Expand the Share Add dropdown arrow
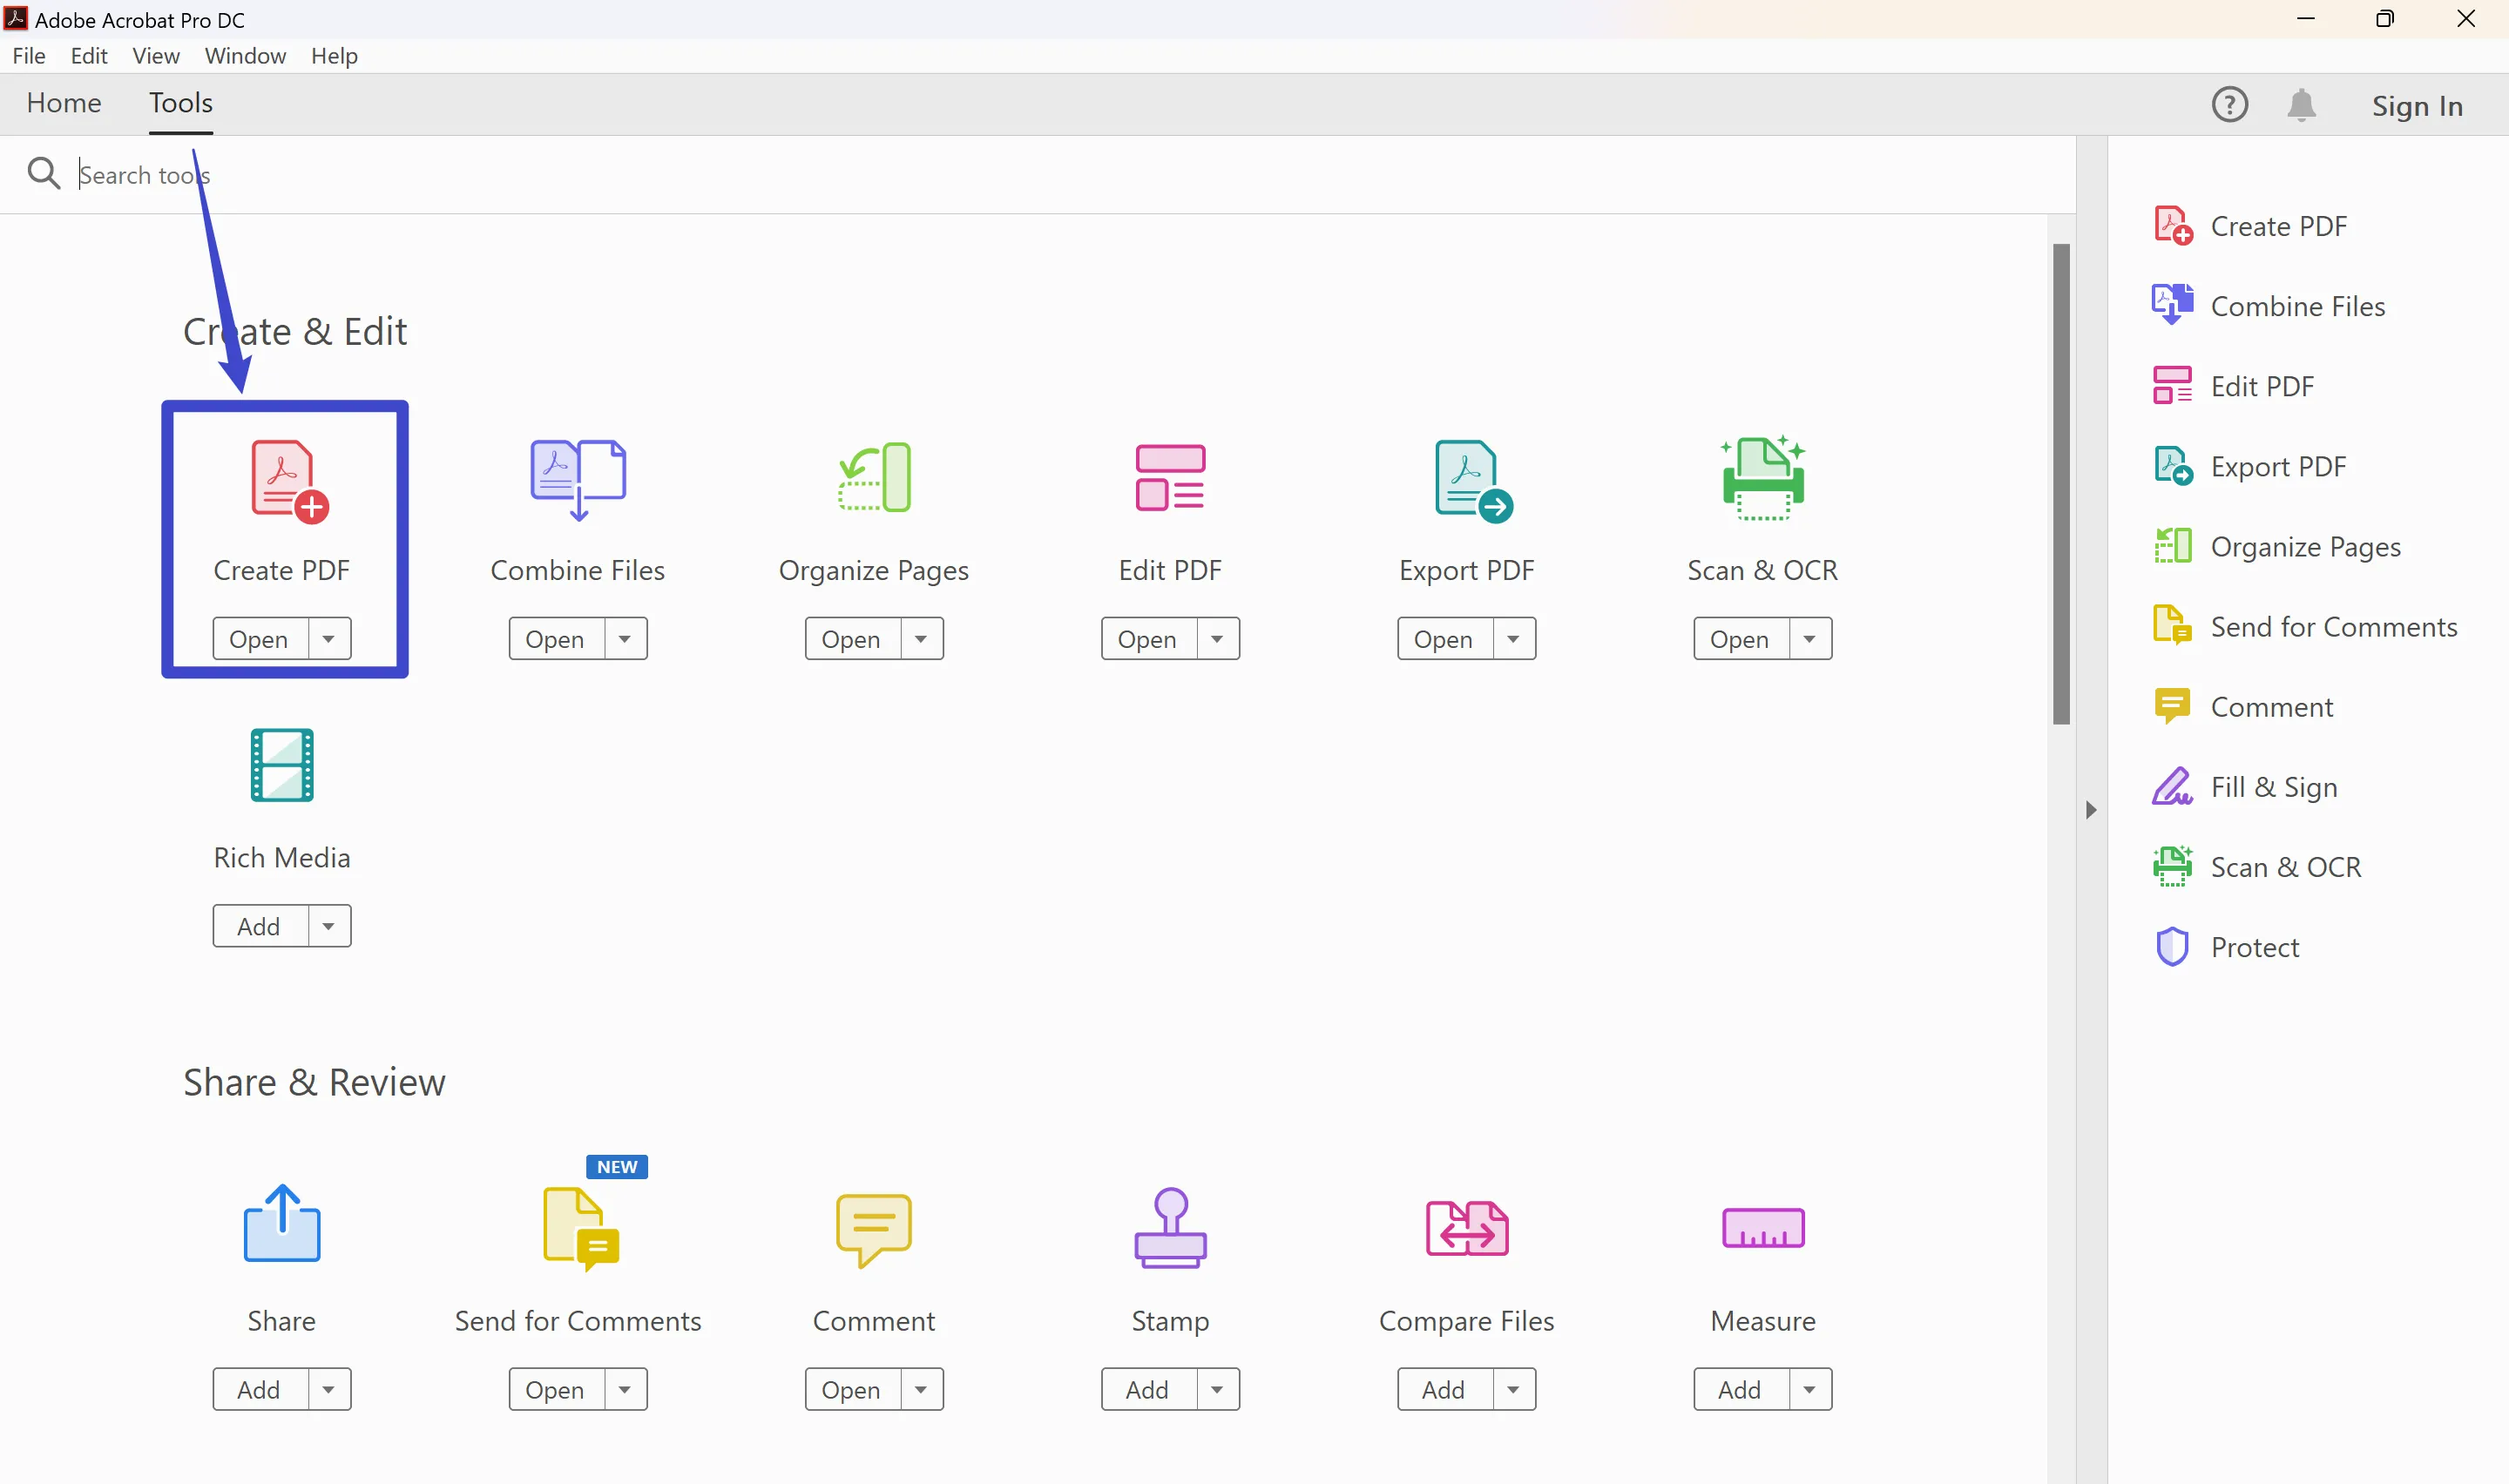 coord(327,1388)
